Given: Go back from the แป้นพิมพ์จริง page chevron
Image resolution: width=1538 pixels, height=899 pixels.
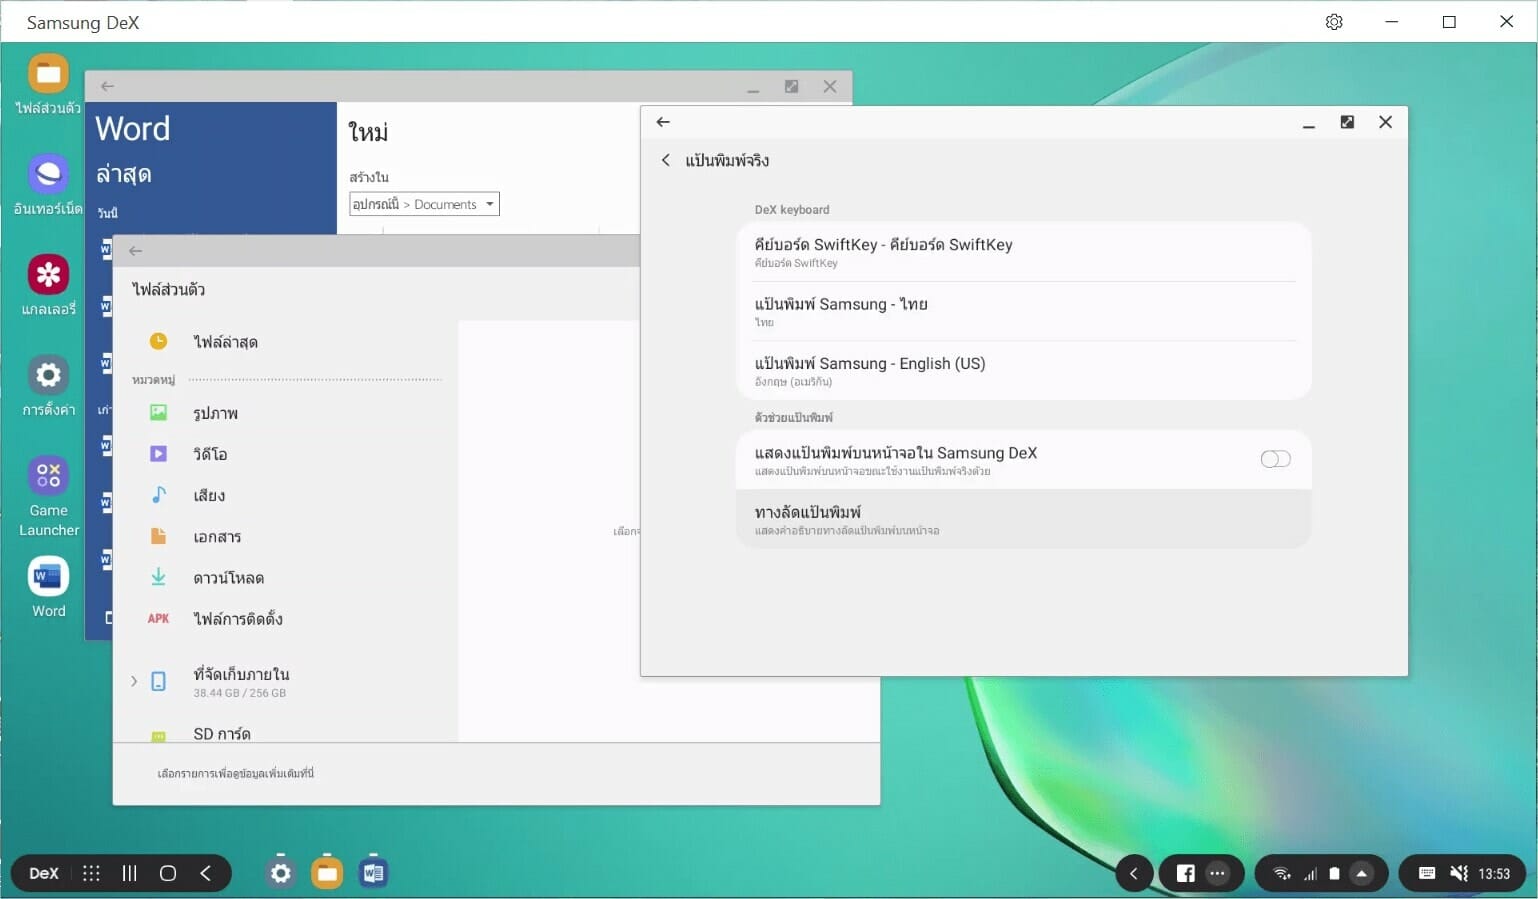Looking at the screenshot, I should point(666,160).
